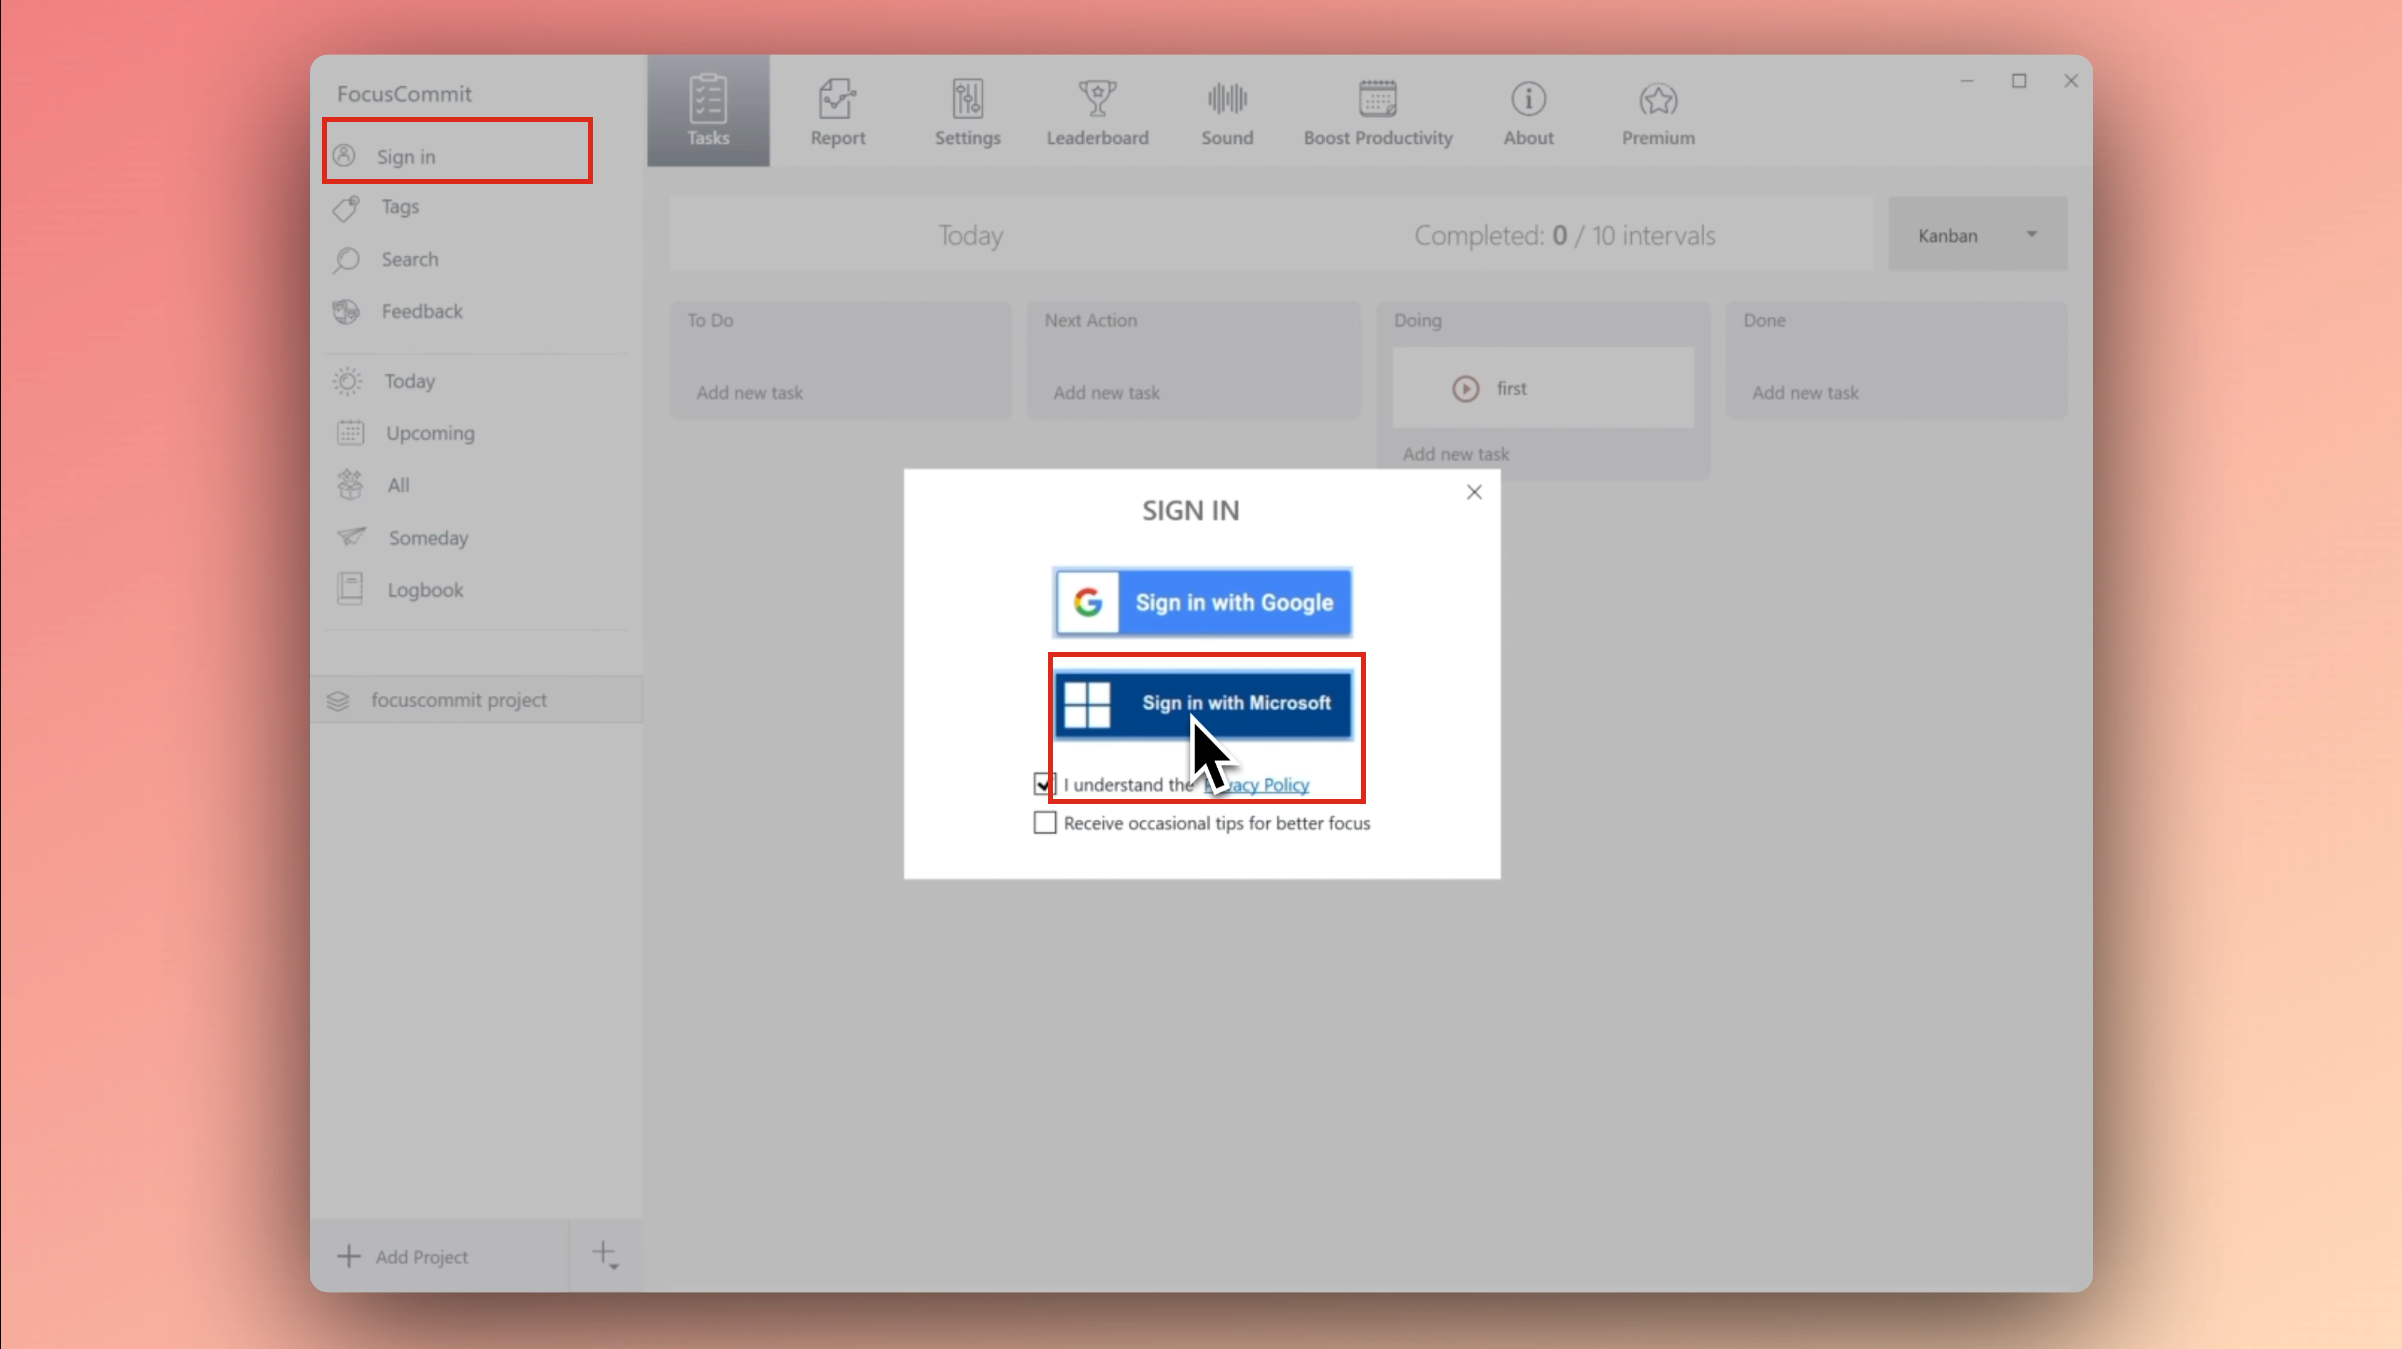Click the 'Done' column header
2402x1349 pixels.
coord(1764,320)
